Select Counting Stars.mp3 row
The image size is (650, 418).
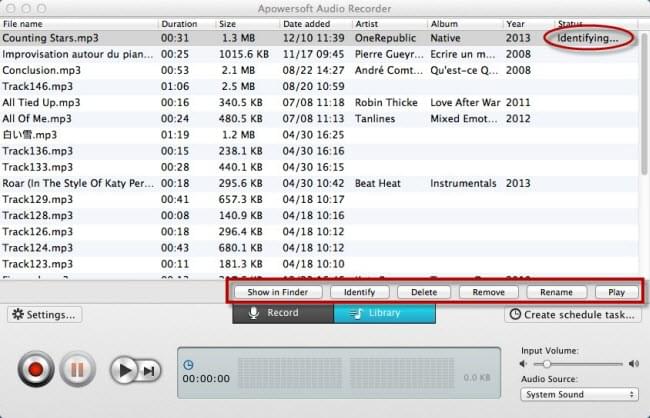point(319,38)
